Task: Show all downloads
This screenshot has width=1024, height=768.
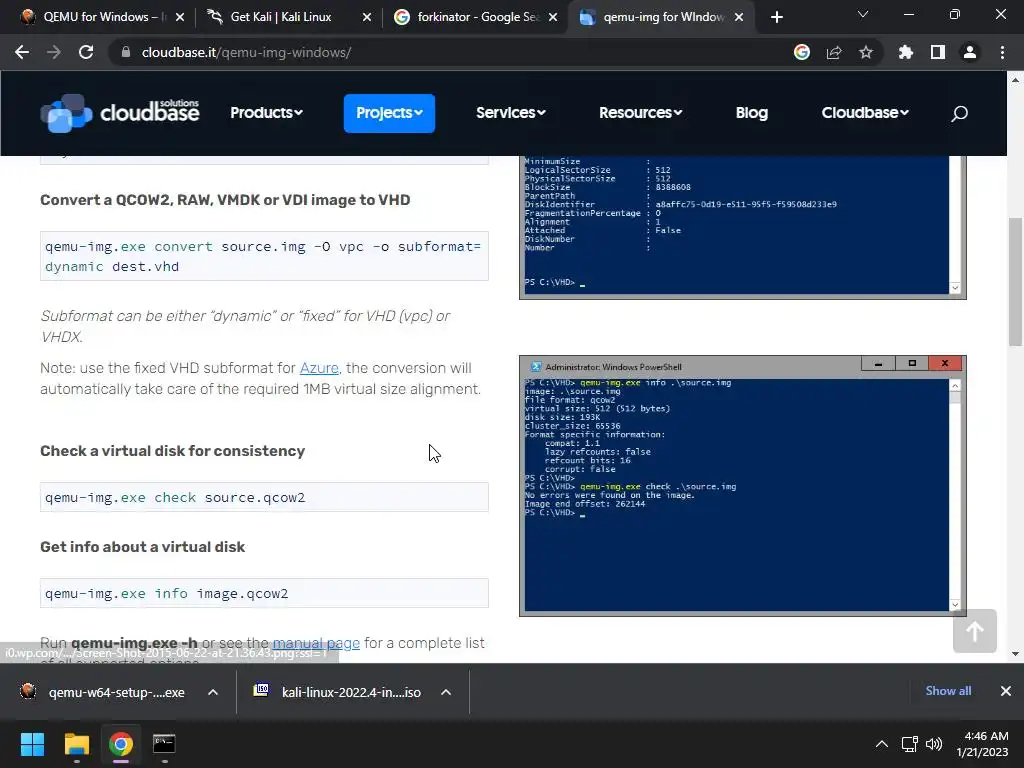Action: (948, 691)
